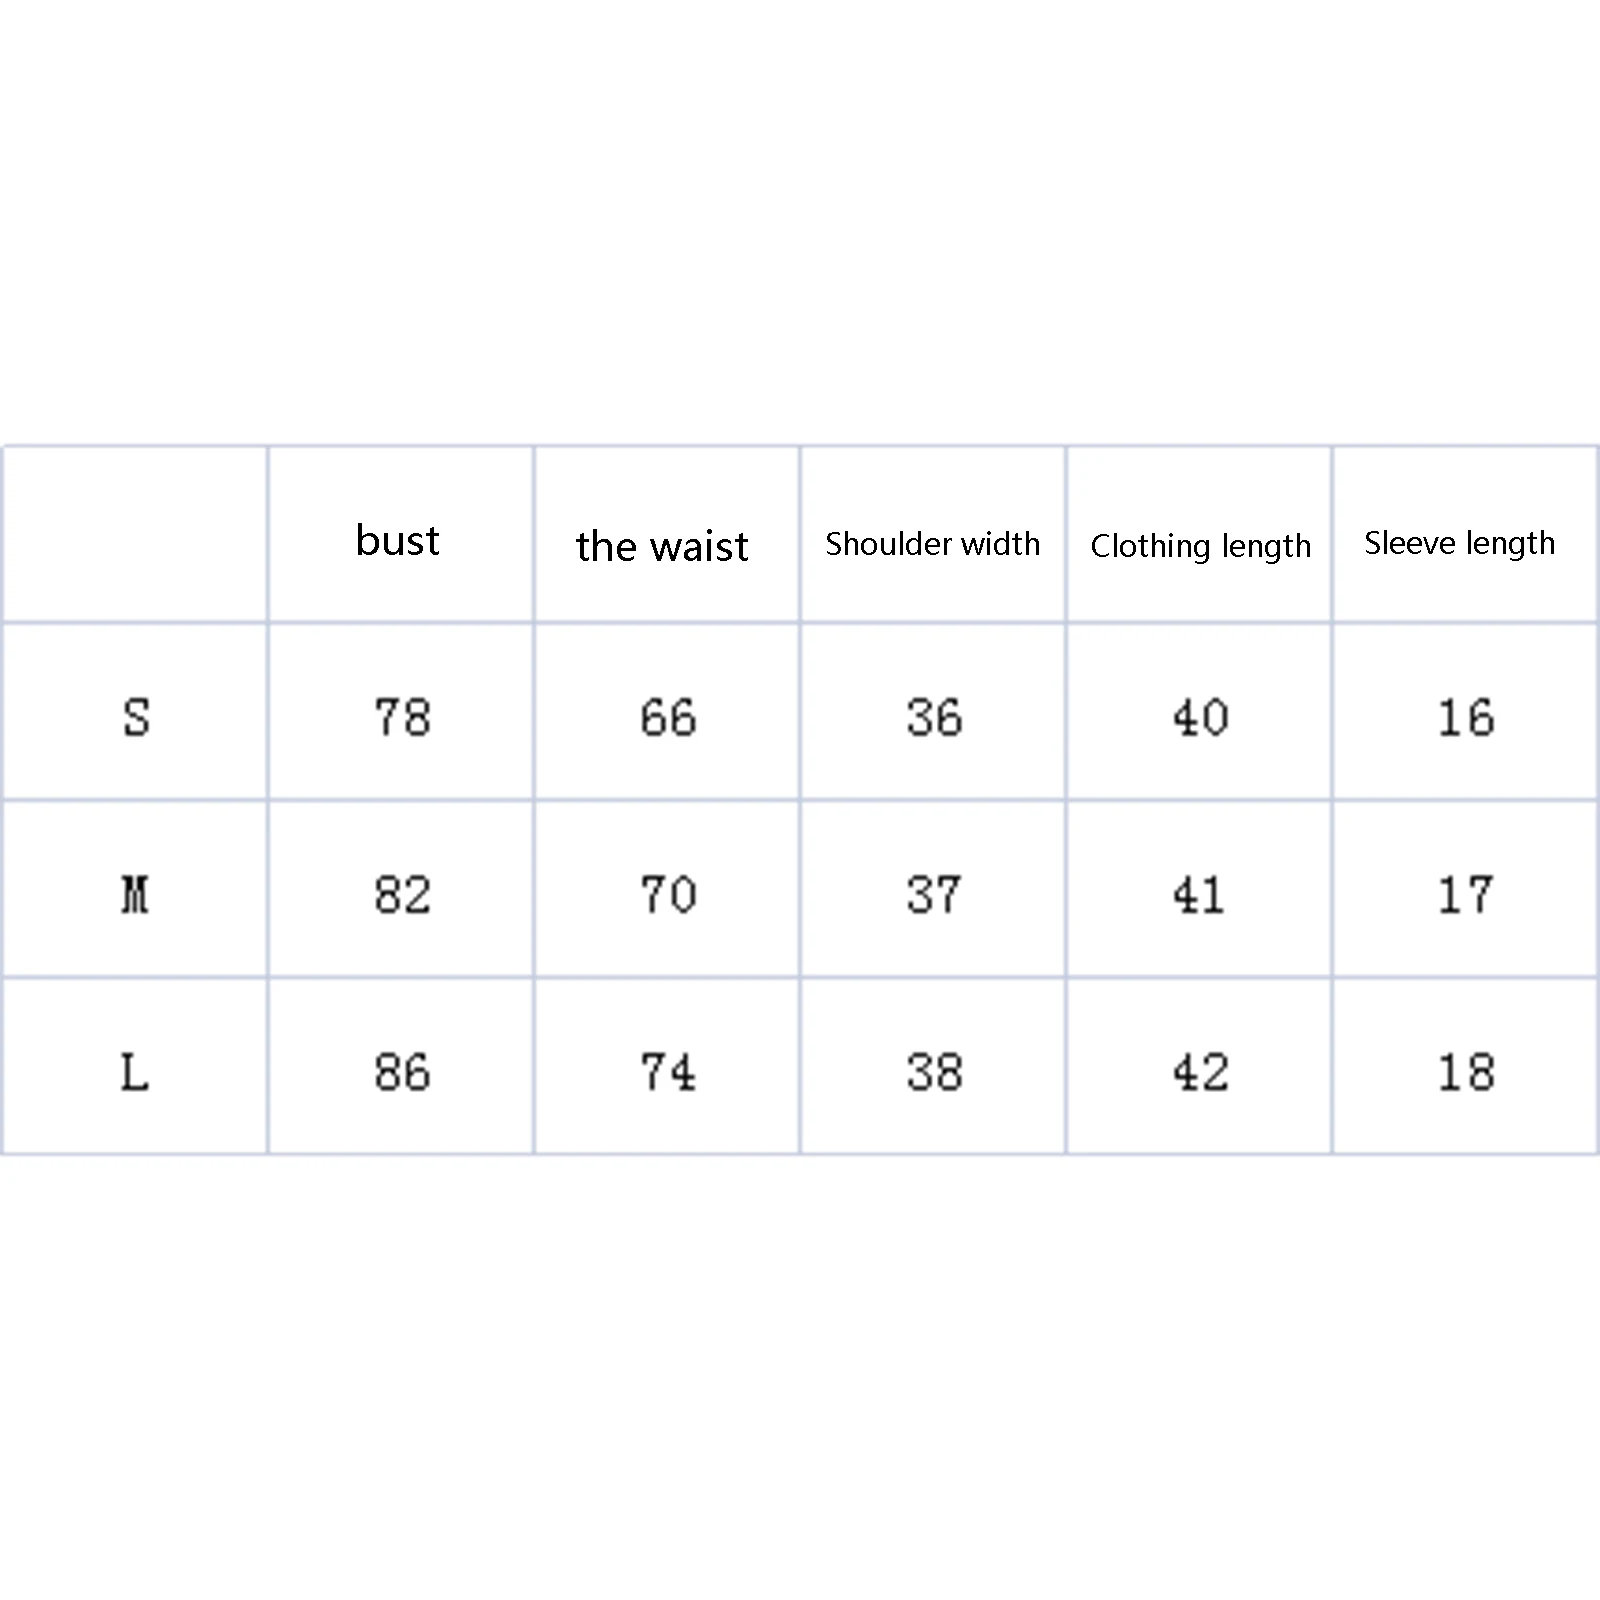Click the size M row label
The width and height of the screenshot is (1600, 1600).
[136, 894]
